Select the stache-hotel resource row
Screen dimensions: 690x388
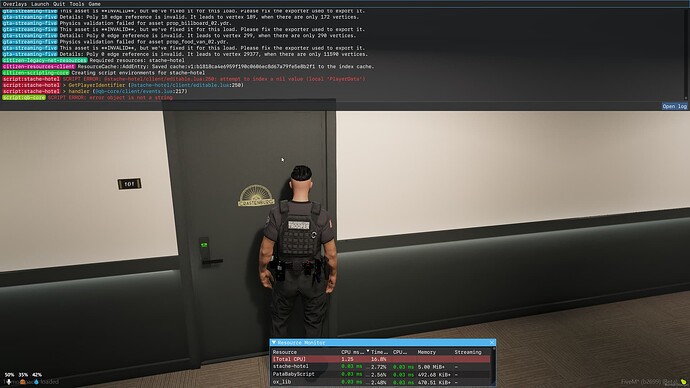pyautogui.click(x=381, y=366)
